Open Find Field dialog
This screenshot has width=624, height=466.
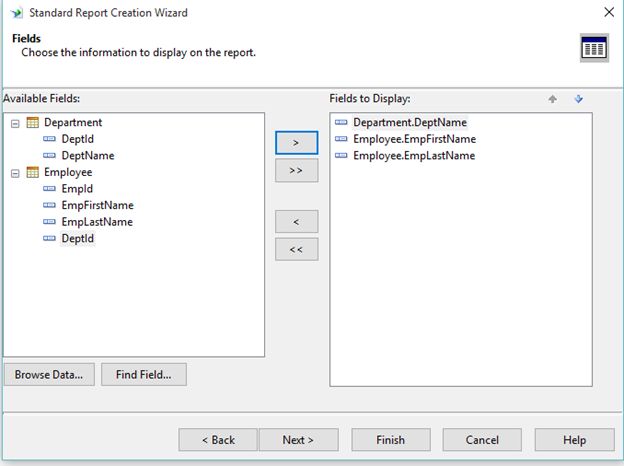click(144, 374)
